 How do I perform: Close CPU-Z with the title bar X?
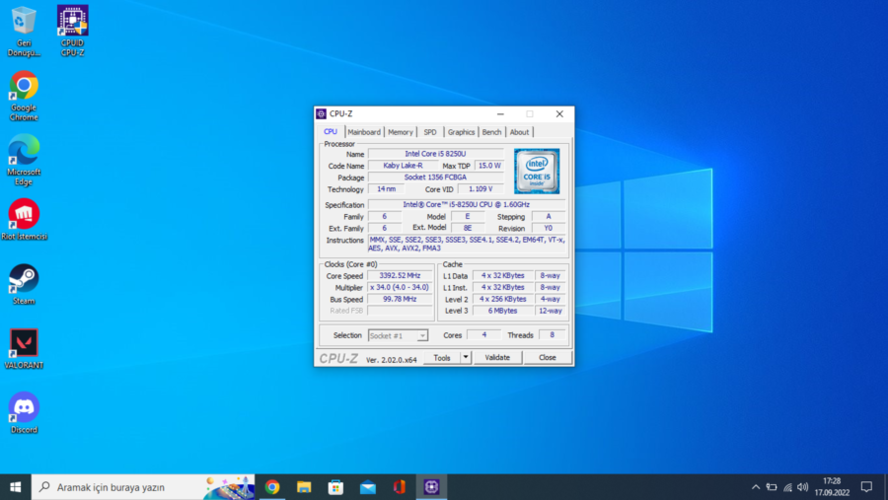560,114
